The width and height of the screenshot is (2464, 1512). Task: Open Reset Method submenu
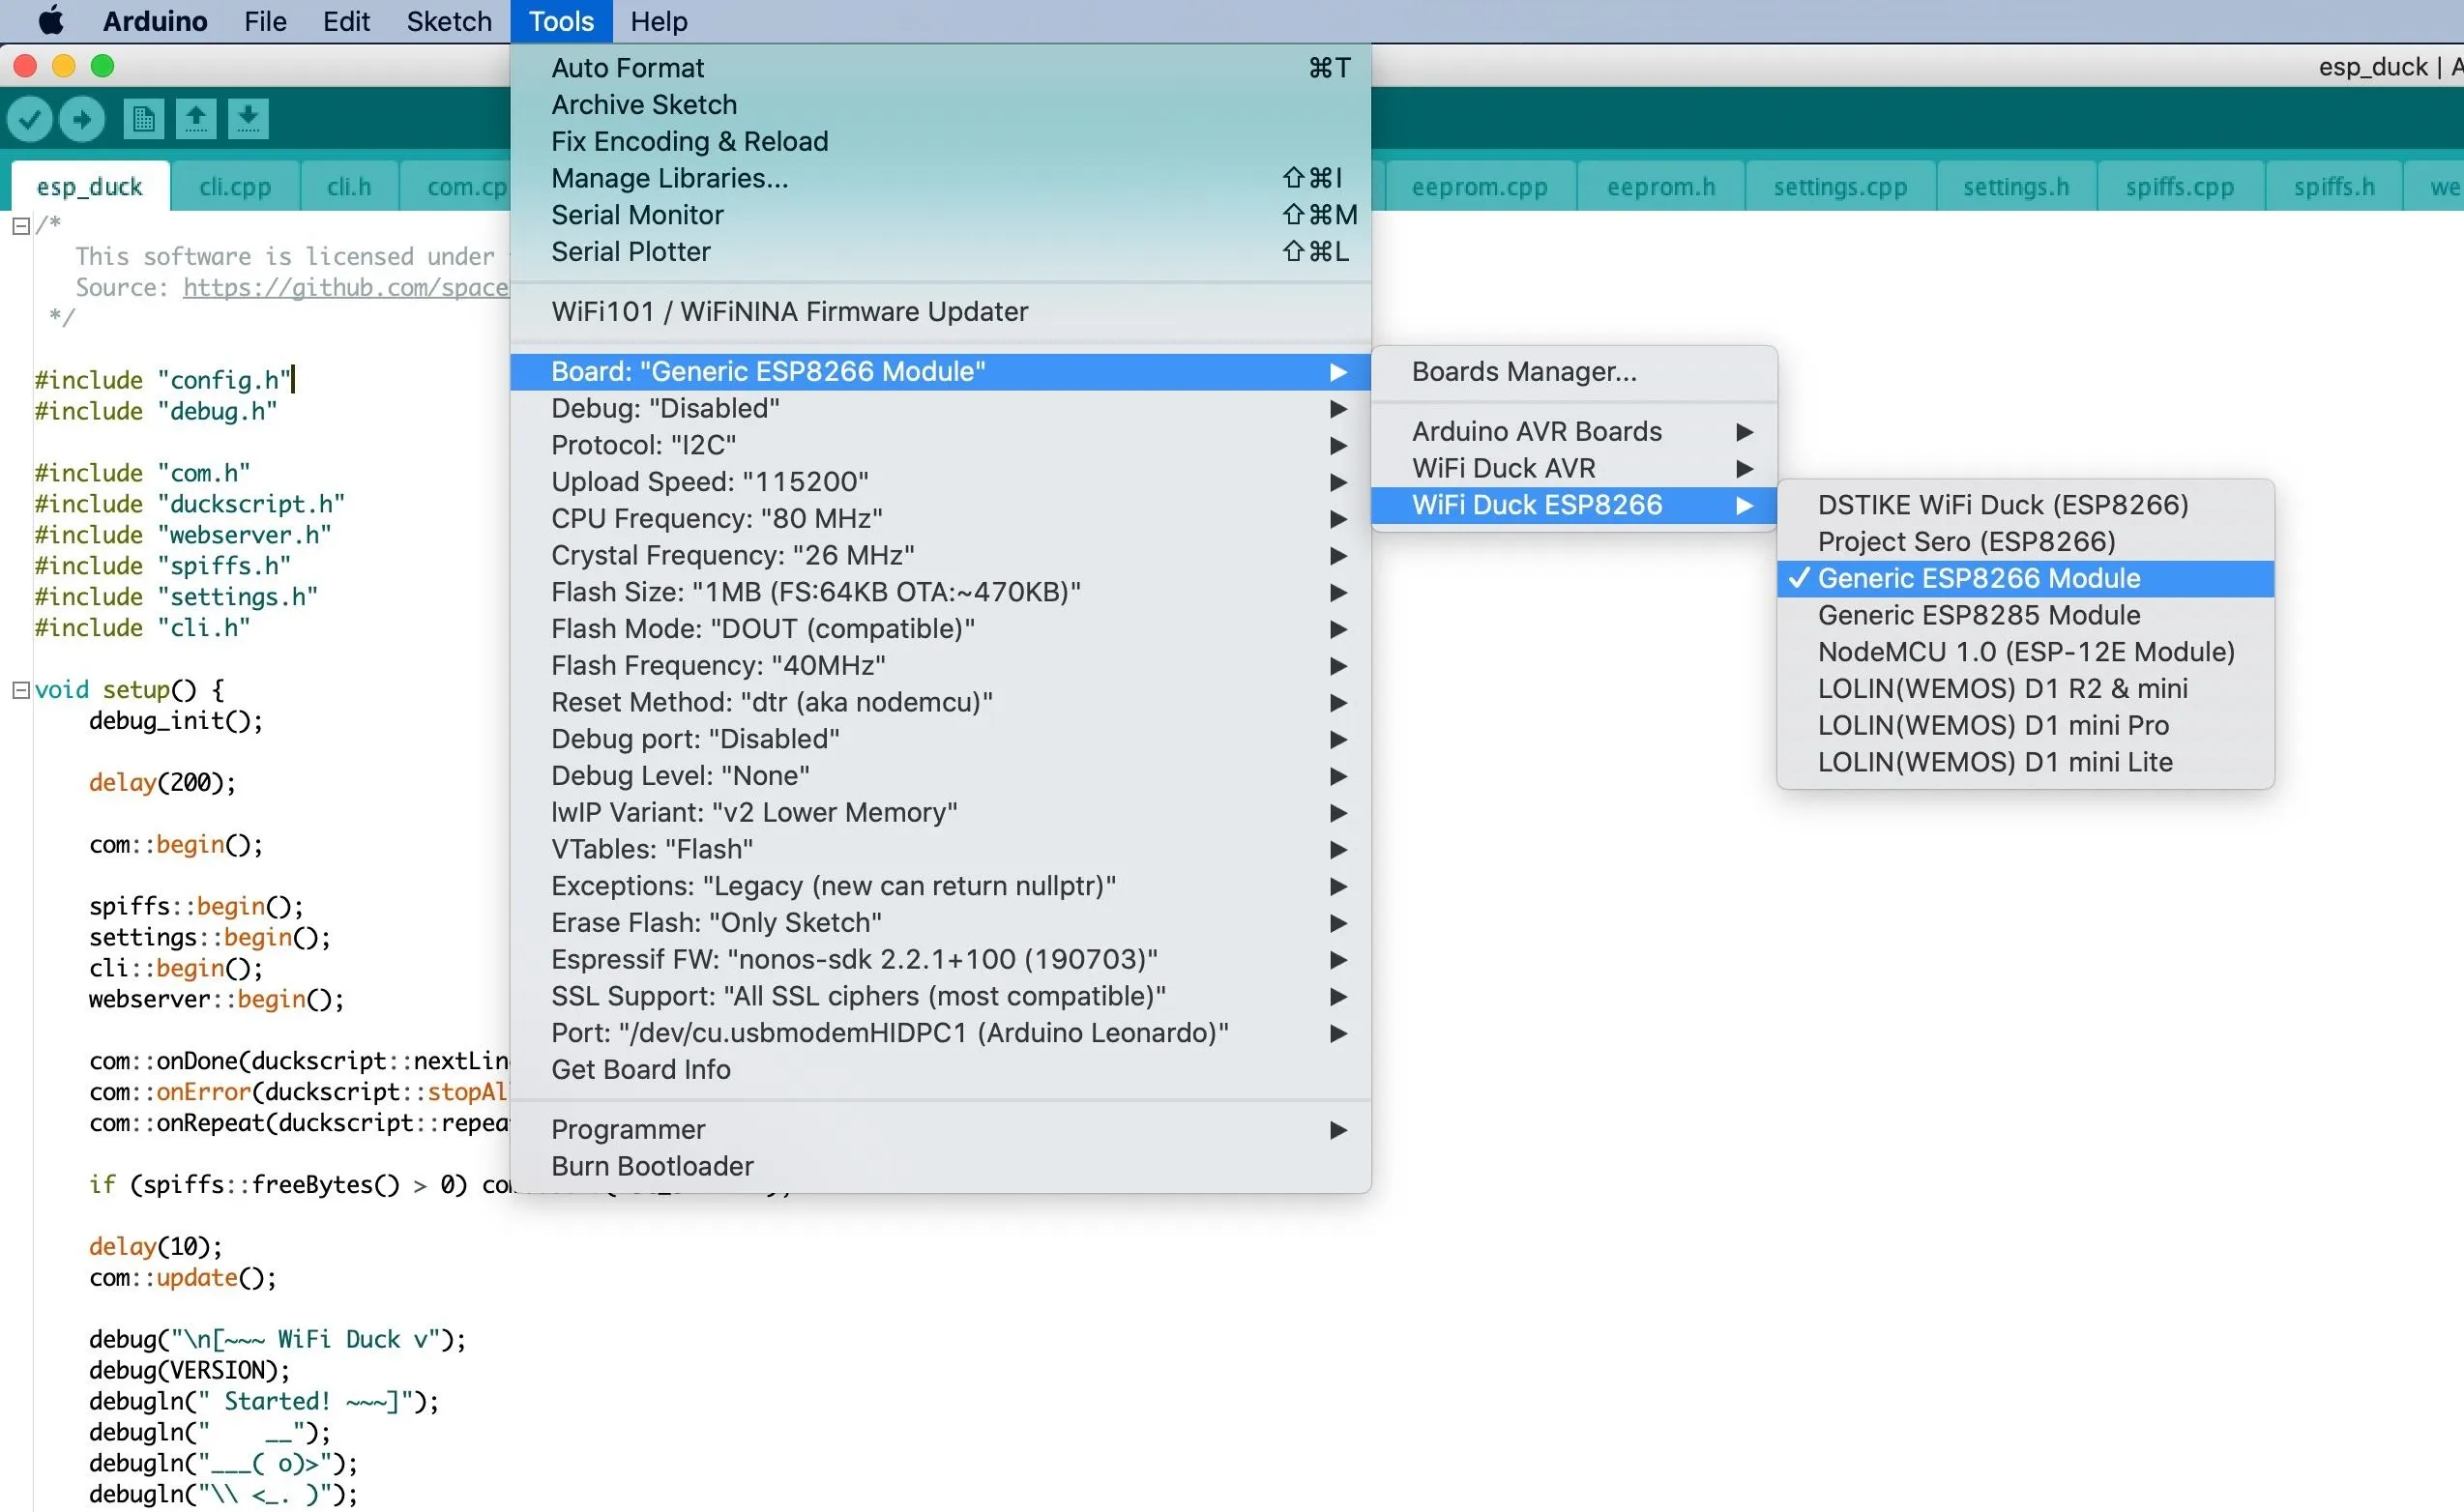point(940,702)
